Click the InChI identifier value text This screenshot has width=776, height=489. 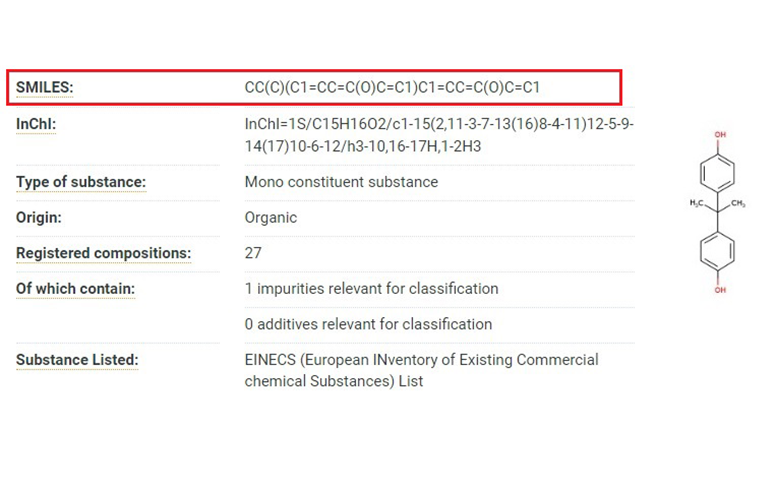[439, 135]
